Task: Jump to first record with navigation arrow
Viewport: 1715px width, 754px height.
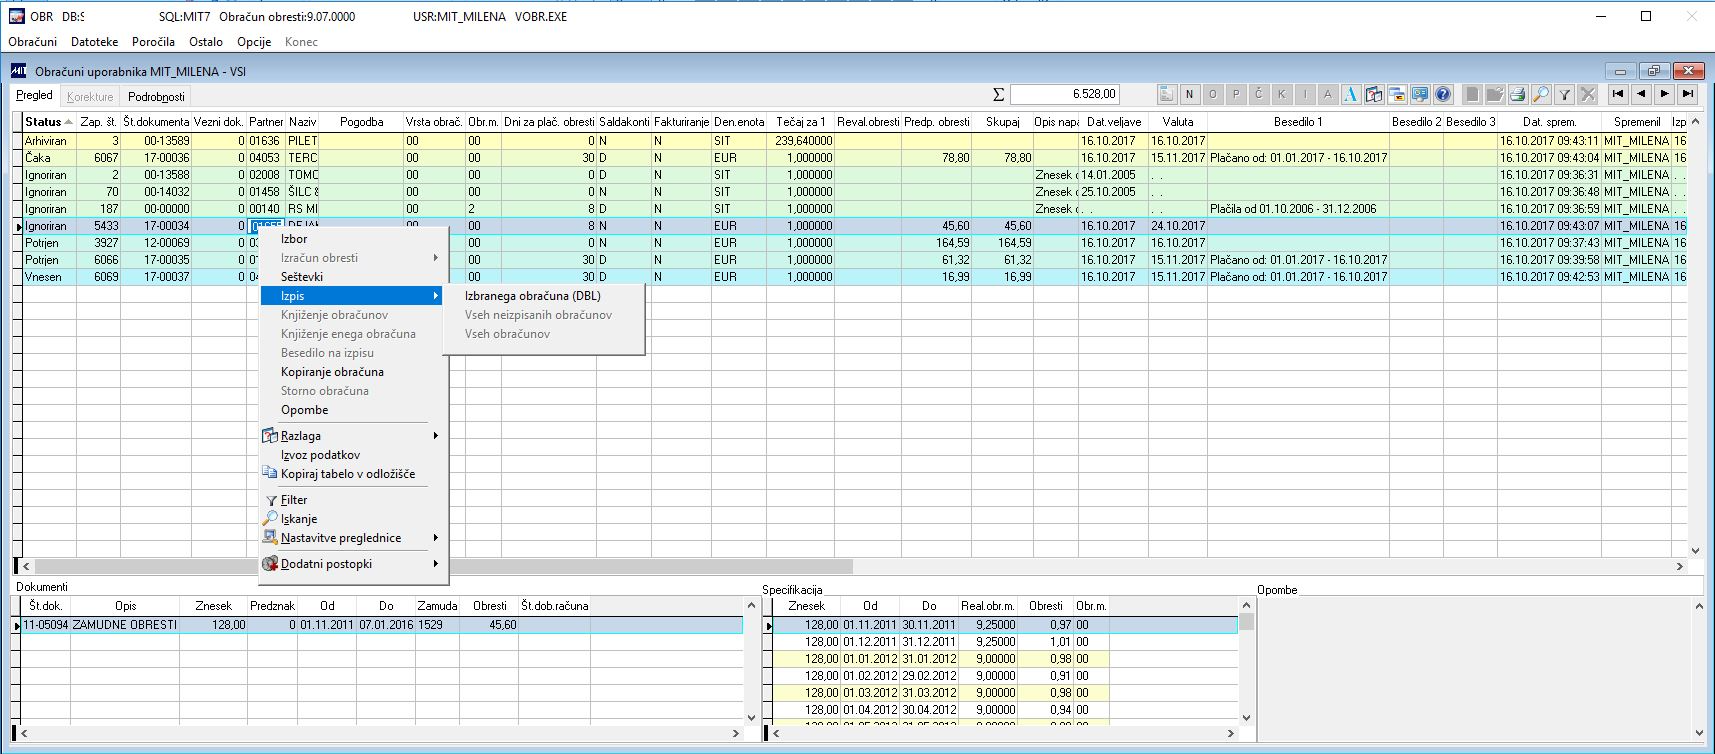Action: click(x=1618, y=94)
